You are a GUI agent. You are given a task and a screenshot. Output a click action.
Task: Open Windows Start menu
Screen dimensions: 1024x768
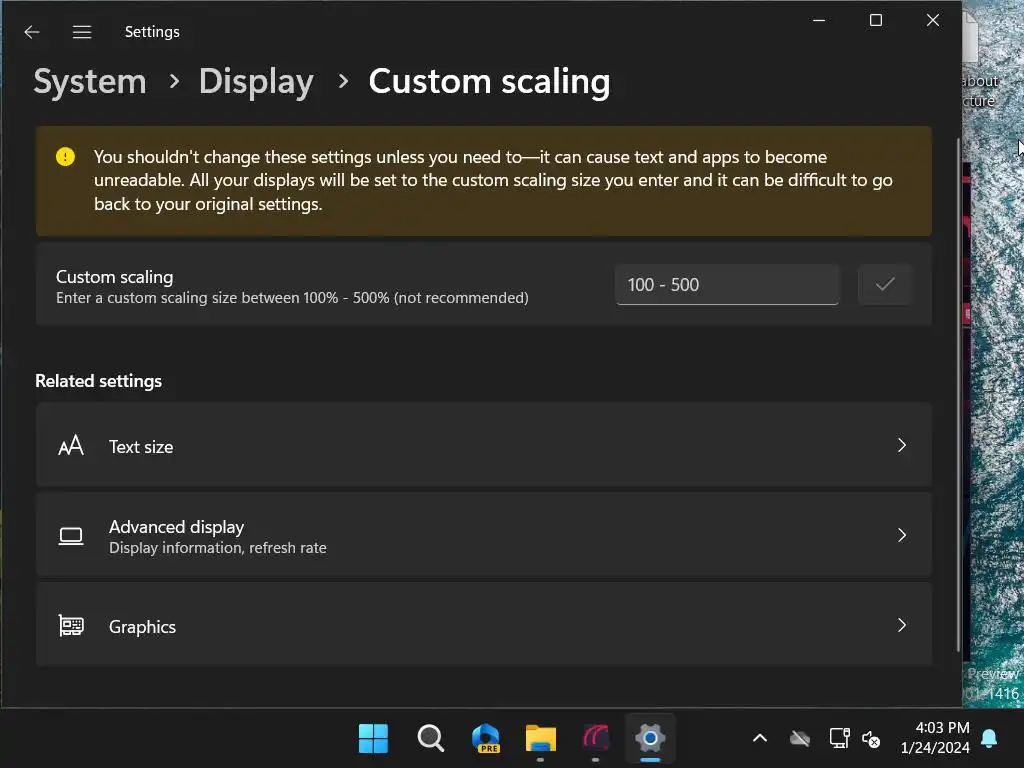pyautogui.click(x=373, y=739)
